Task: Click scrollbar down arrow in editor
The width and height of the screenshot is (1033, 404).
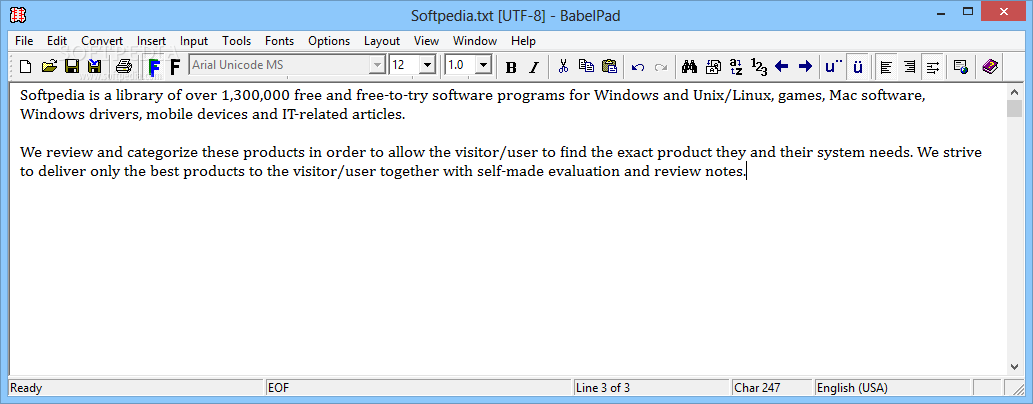Action: [x=1014, y=366]
